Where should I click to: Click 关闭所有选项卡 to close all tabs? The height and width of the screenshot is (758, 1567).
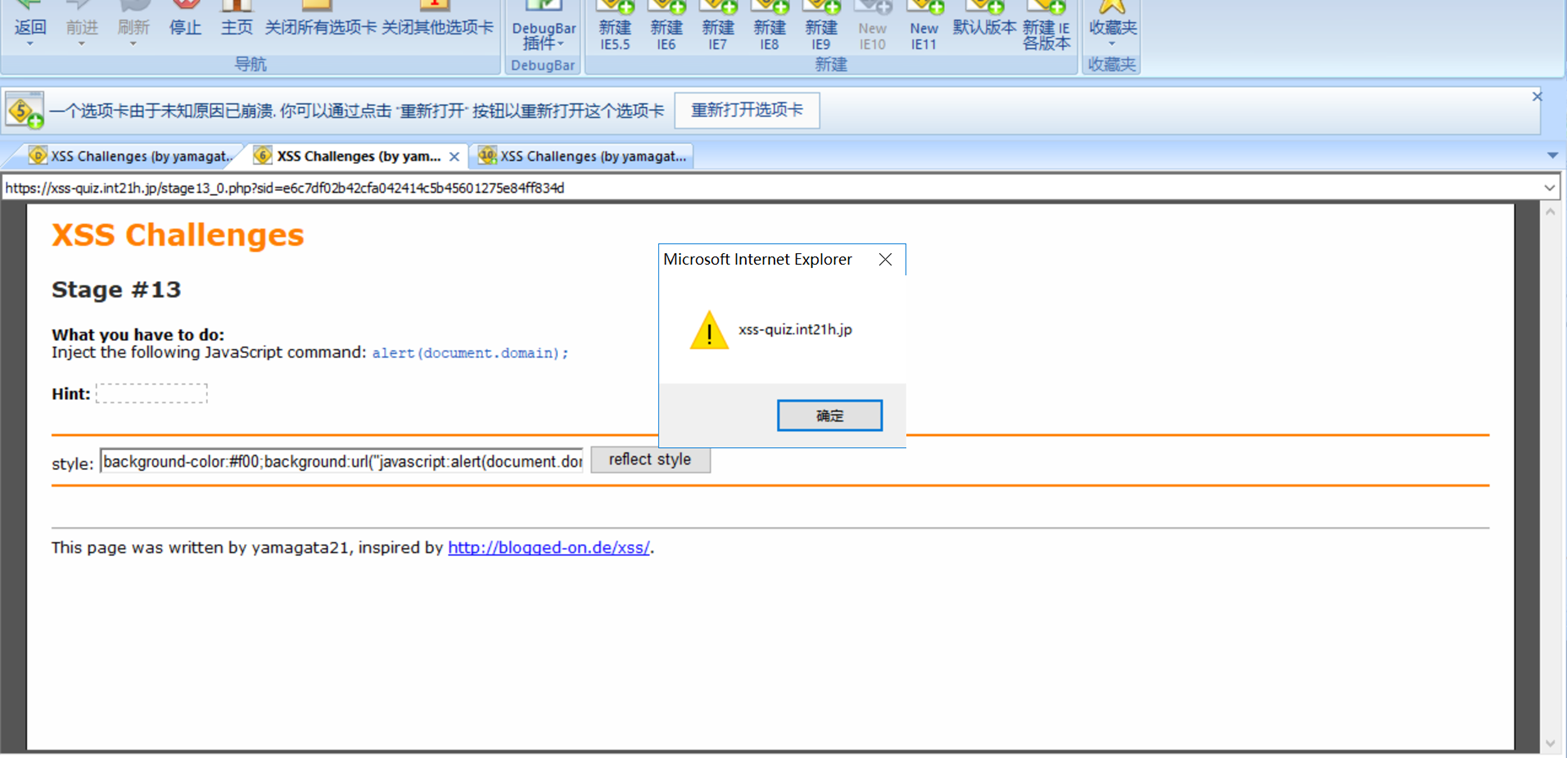tap(321, 18)
